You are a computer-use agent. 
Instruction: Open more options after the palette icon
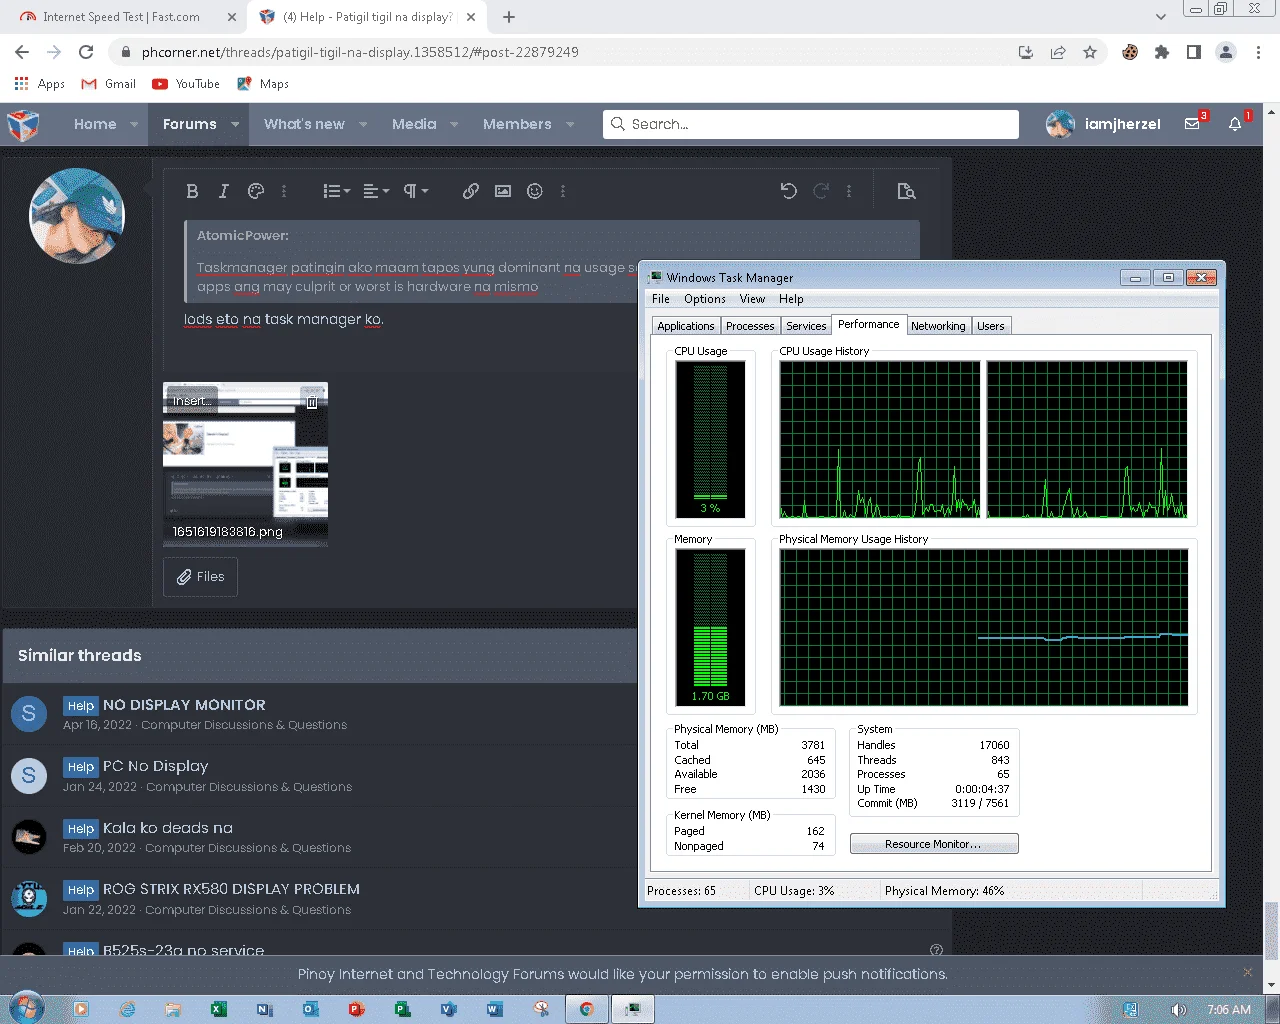[x=284, y=191]
